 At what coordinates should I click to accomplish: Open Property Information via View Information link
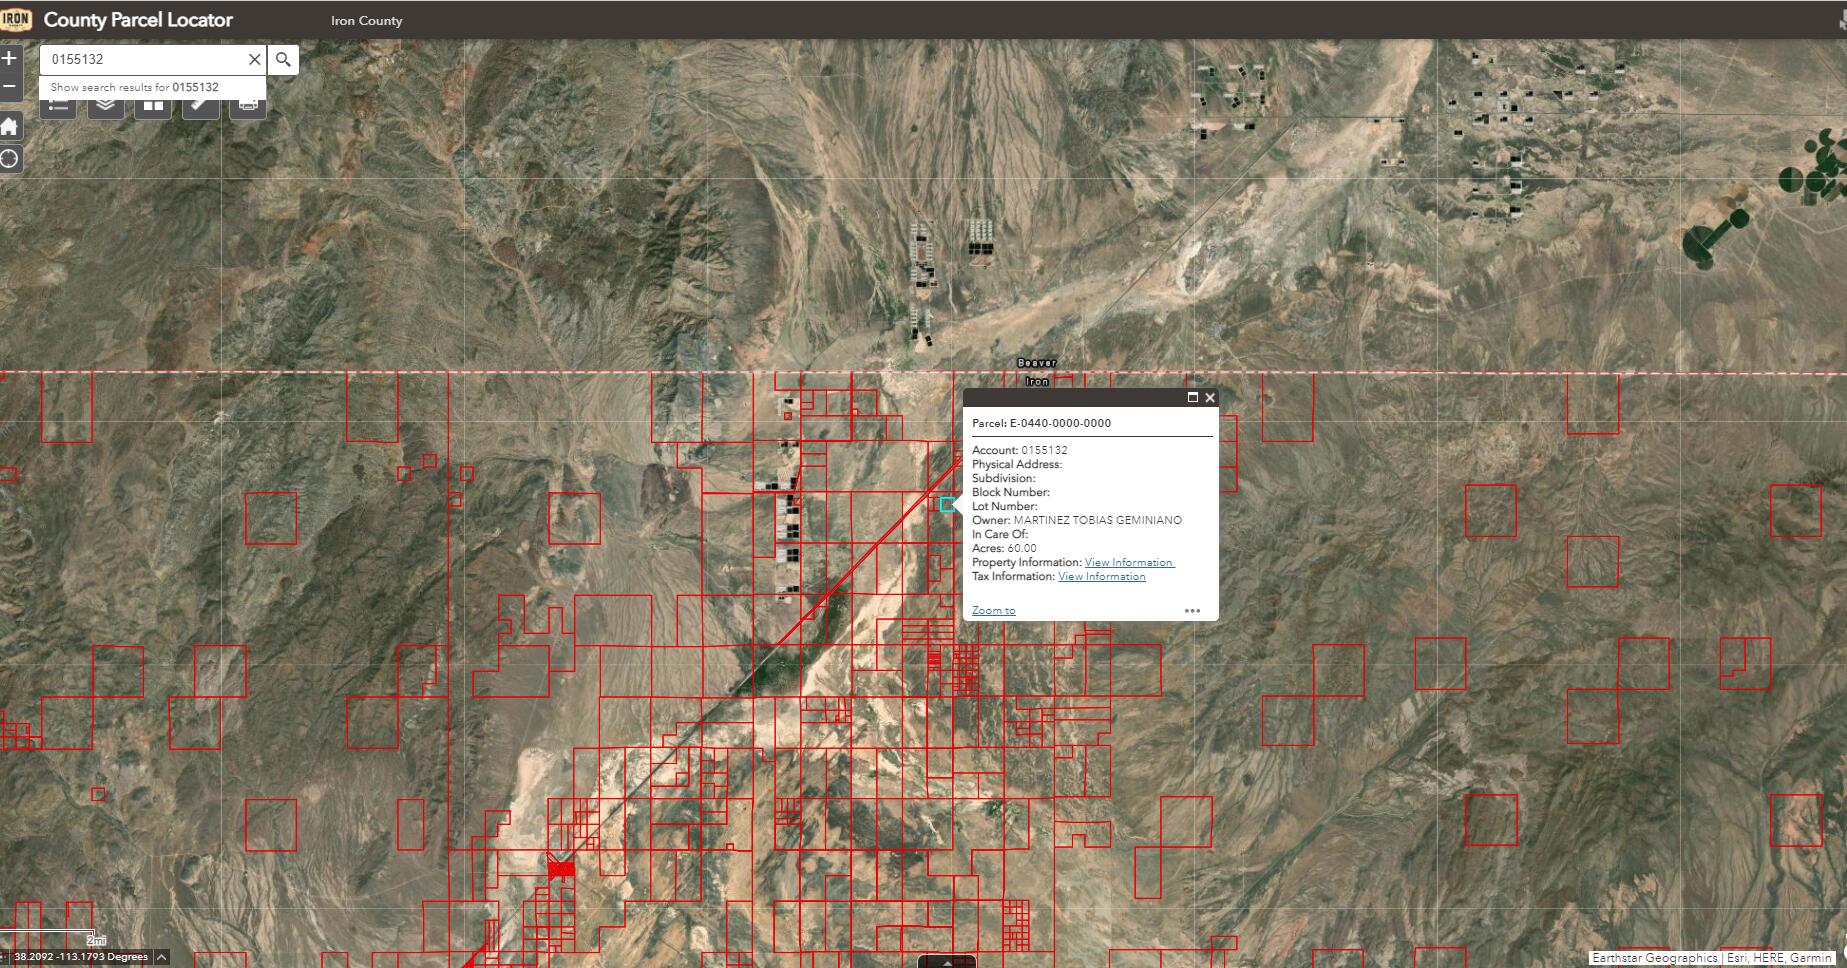1129,562
